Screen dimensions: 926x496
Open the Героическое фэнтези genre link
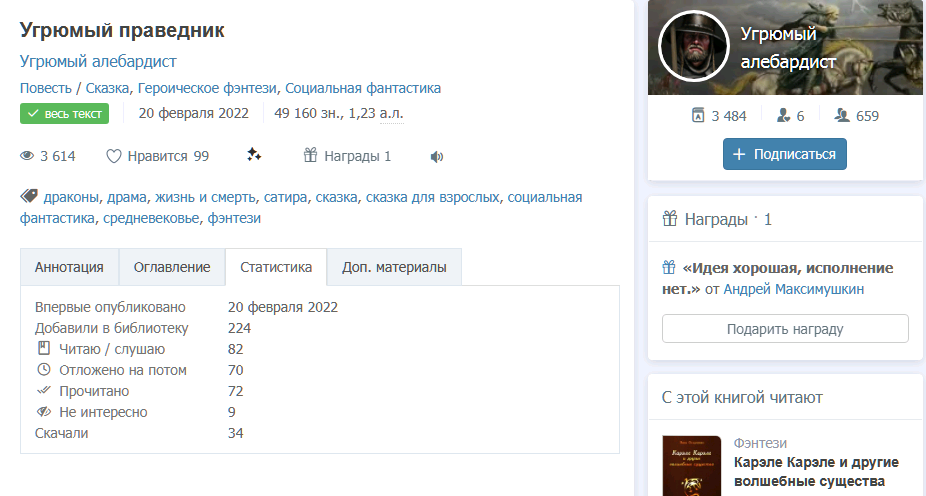point(205,88)
